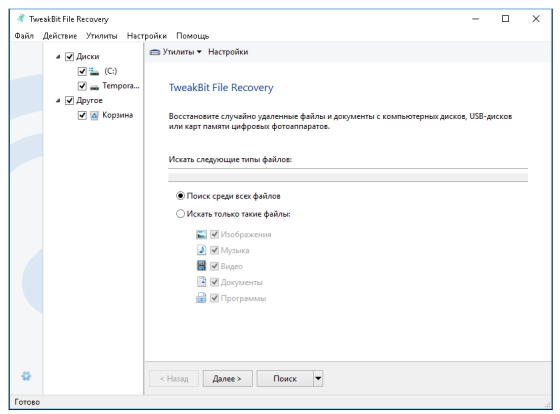Select the (C:) tree label
The image size is (560, 414).
tap(110, 71)
